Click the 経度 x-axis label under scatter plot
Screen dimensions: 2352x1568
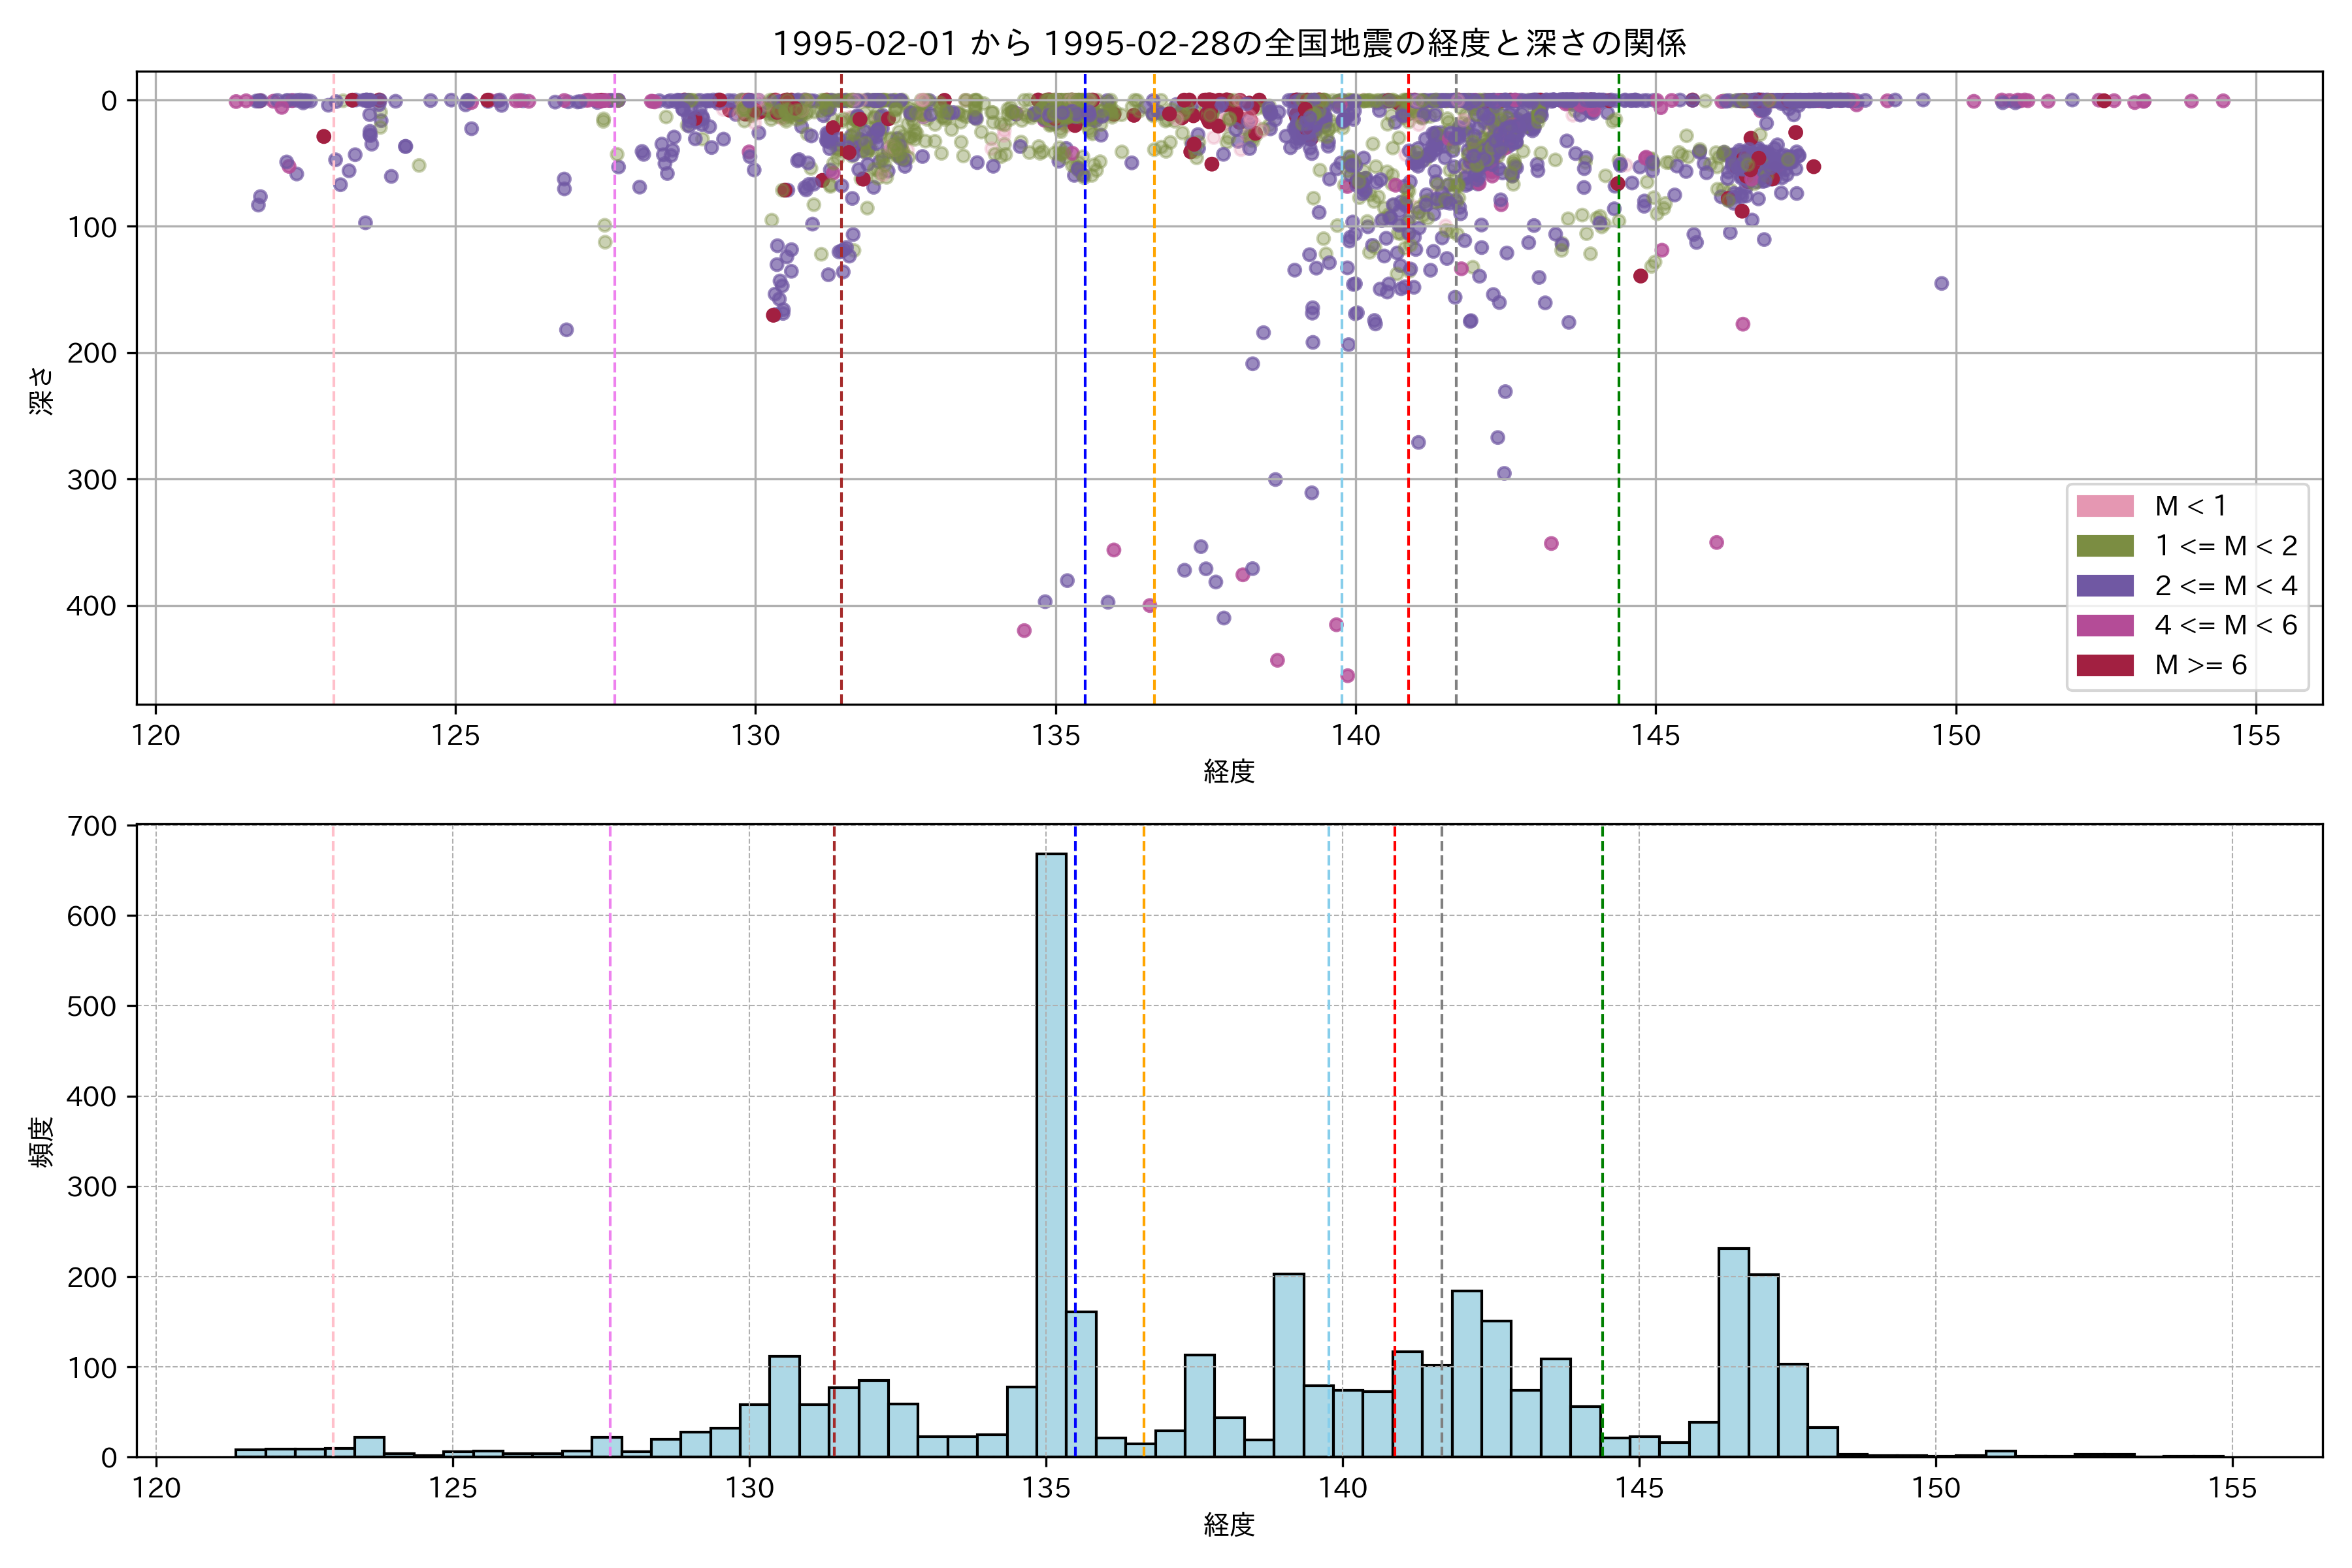(x=1229, y=771)
